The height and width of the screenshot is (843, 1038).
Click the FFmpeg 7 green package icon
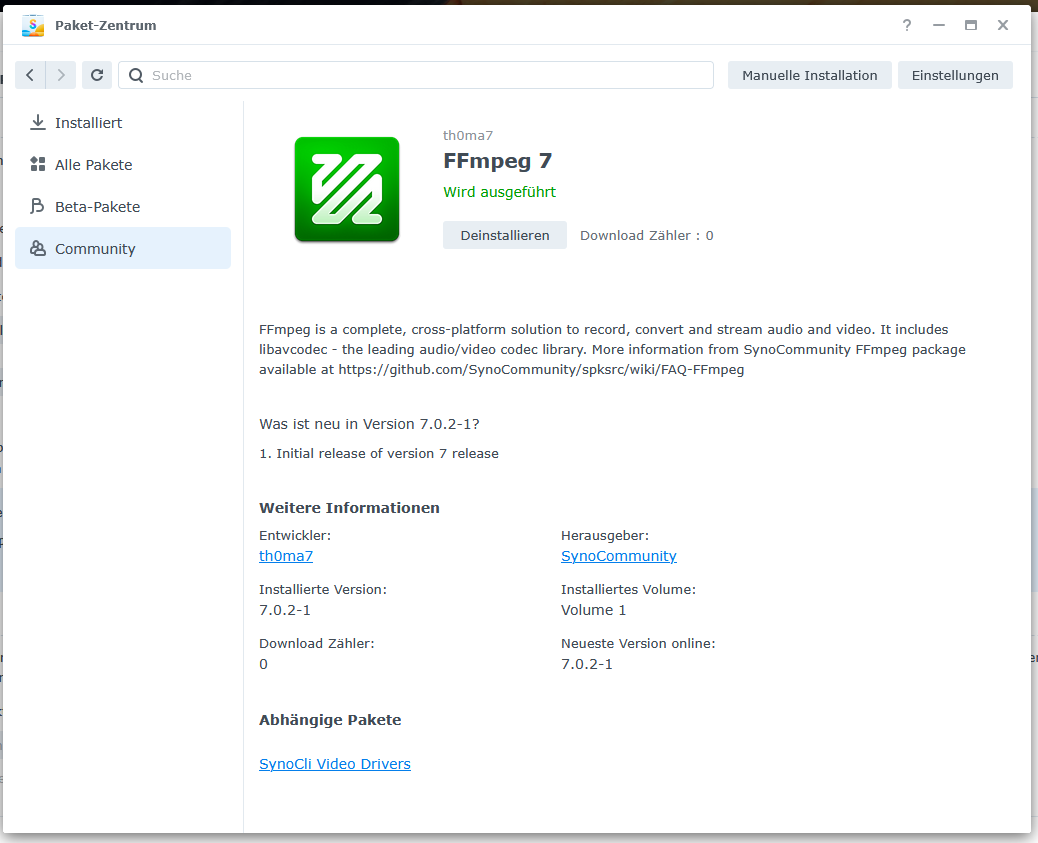tap(346, 189)
